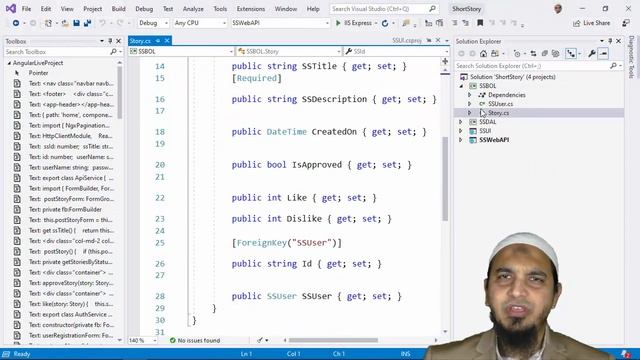640x360 pixels.
Task: Click the horizontal scrollbar thumb of the code editor
Action: (333, 340)
